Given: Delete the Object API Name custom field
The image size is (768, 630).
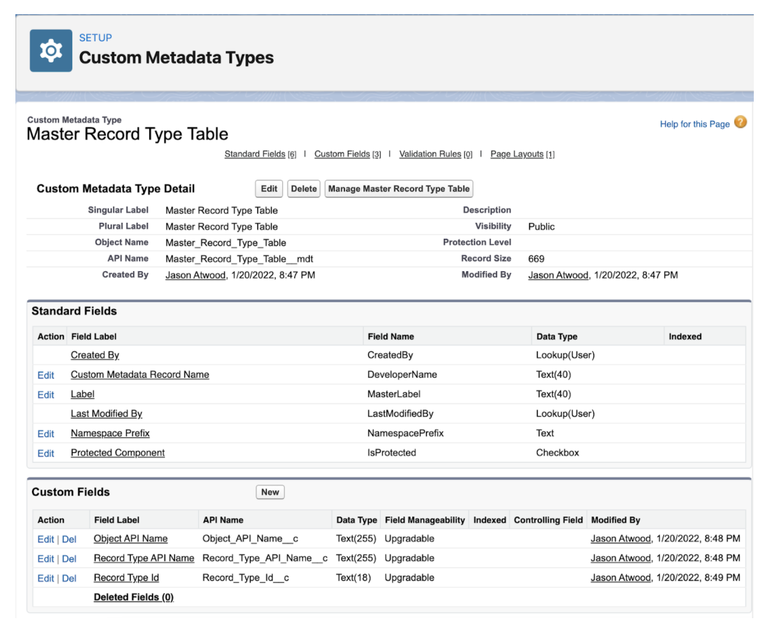Looking at the screenshot, I should click(x=69, y=539).
